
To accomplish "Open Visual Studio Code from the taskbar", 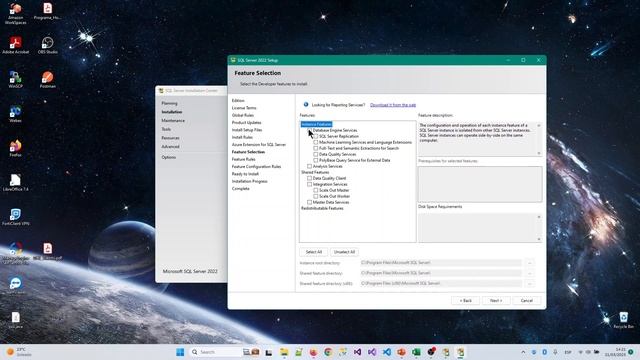I will [387, 352].
